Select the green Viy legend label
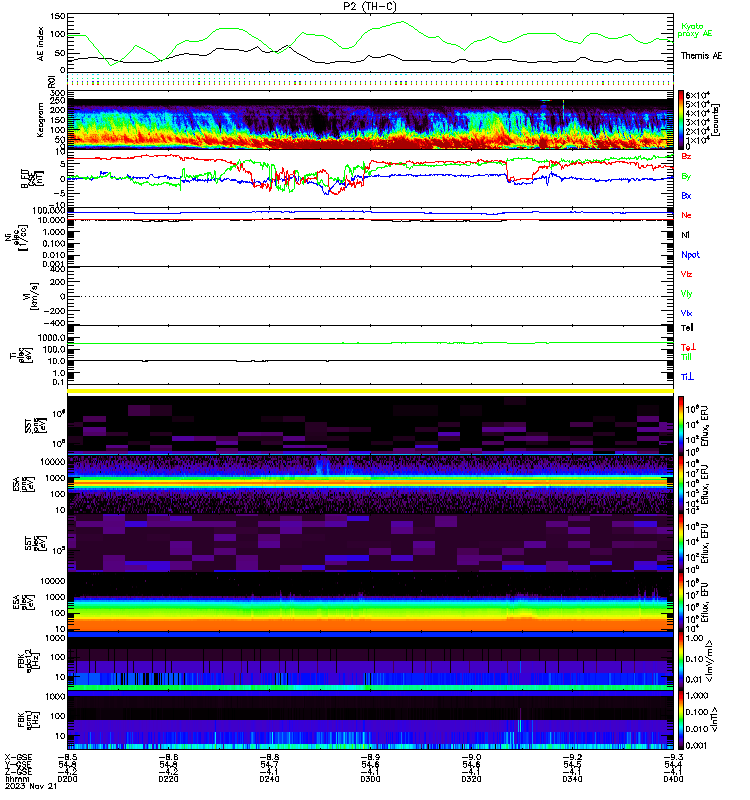The image size is (750, 800). [x=686, y=294]
